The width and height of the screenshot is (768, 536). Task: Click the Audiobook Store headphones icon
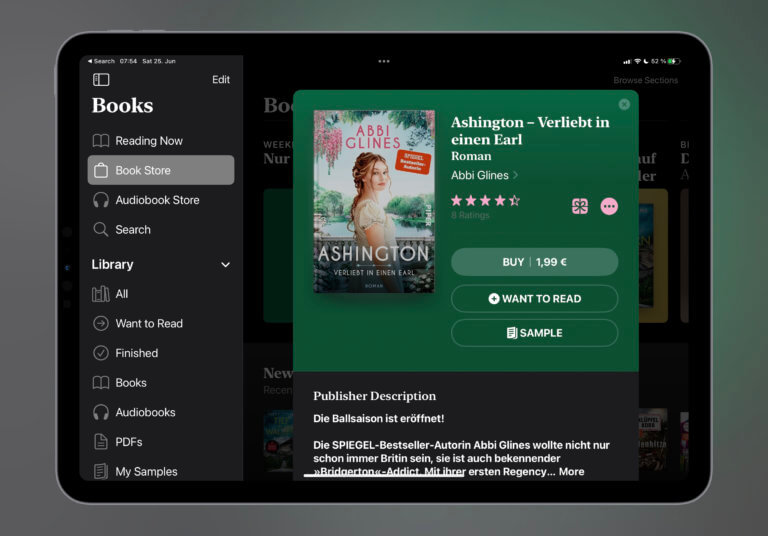point(101,200)
